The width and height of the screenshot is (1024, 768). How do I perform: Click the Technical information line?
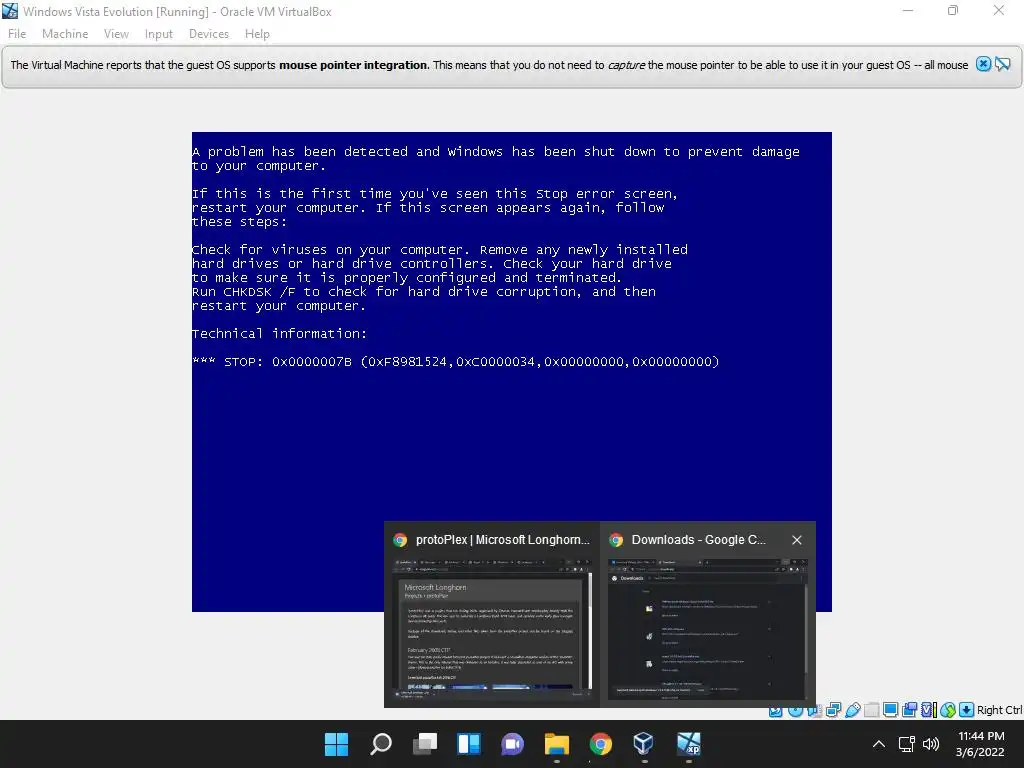280,334
